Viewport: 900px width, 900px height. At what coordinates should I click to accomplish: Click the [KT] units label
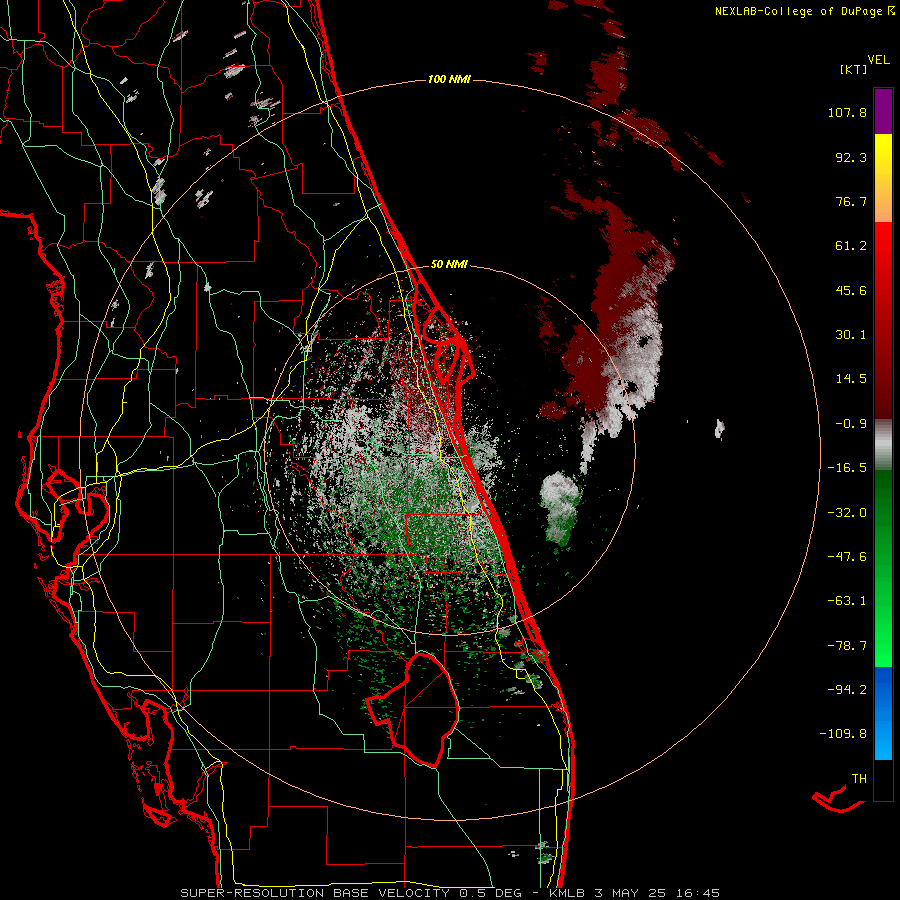coord(853,69)
